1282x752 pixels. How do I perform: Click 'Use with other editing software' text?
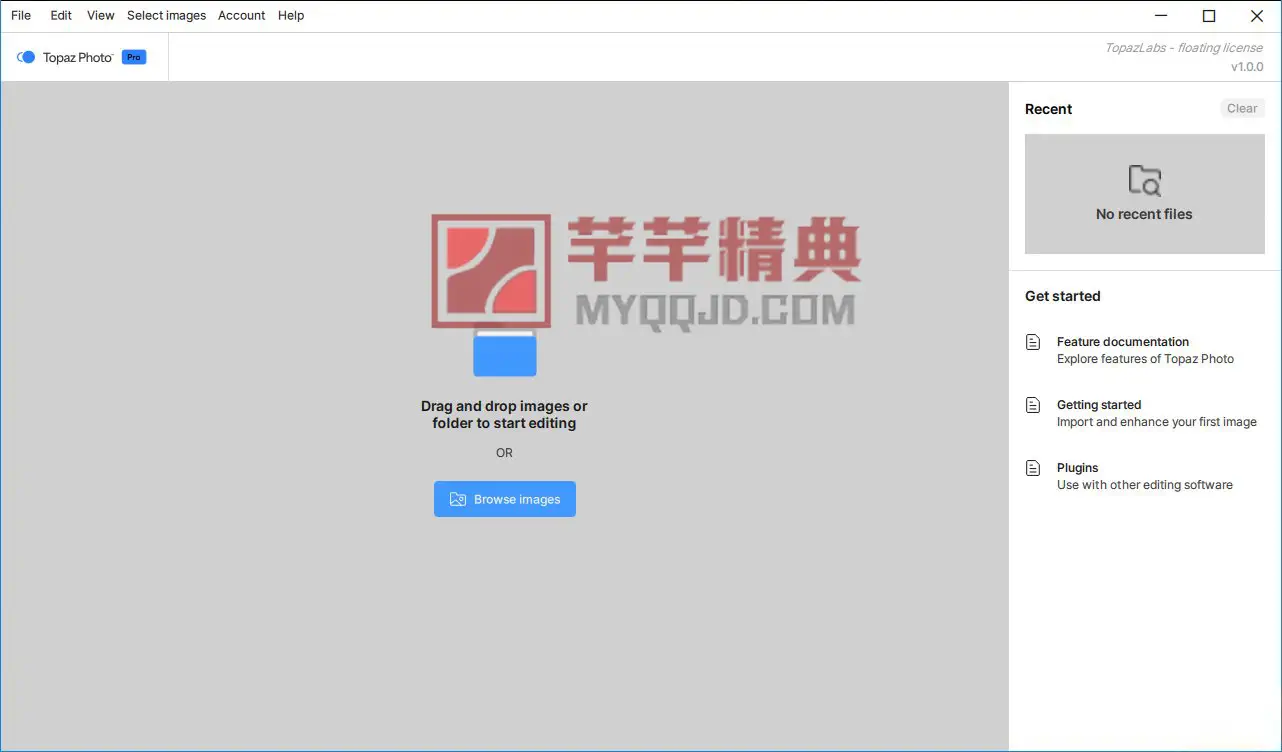click(x=1145, y=485)
